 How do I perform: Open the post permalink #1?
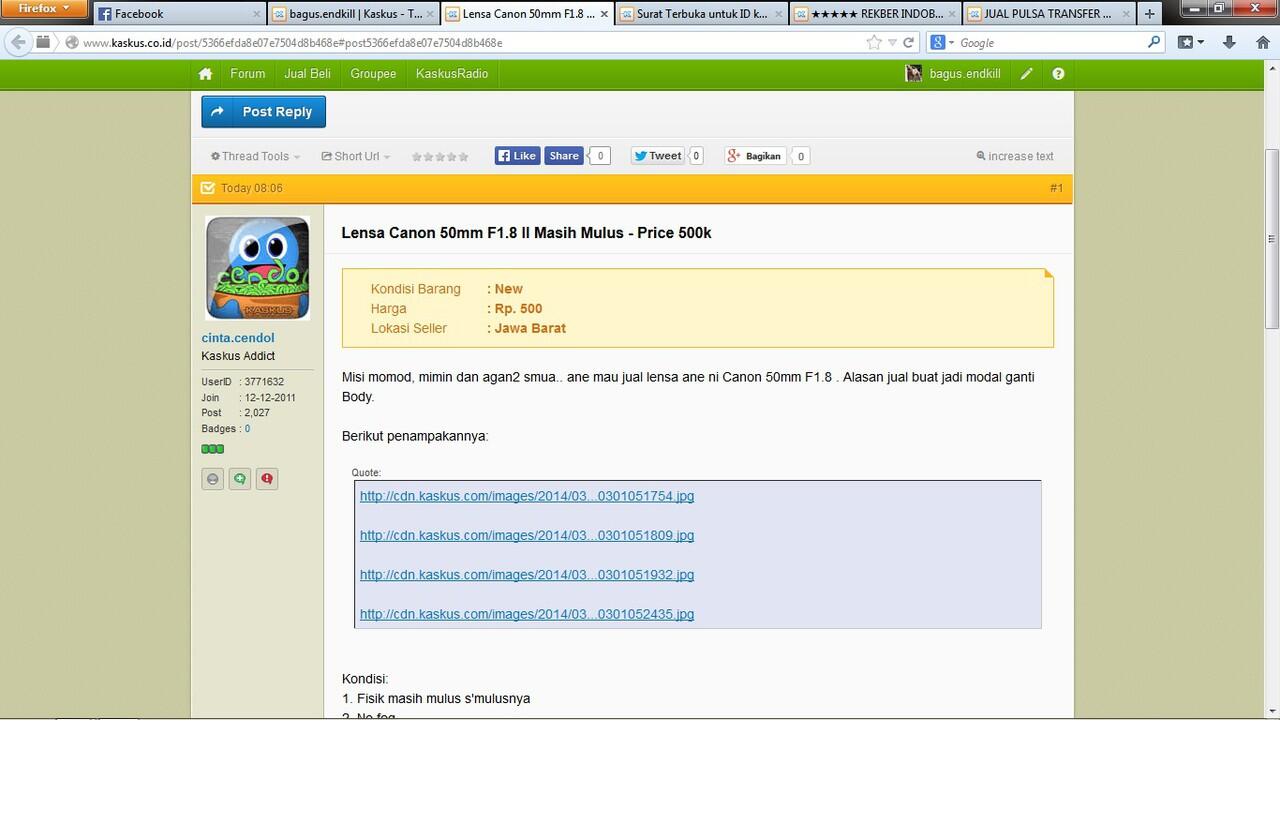point(1056,188)
